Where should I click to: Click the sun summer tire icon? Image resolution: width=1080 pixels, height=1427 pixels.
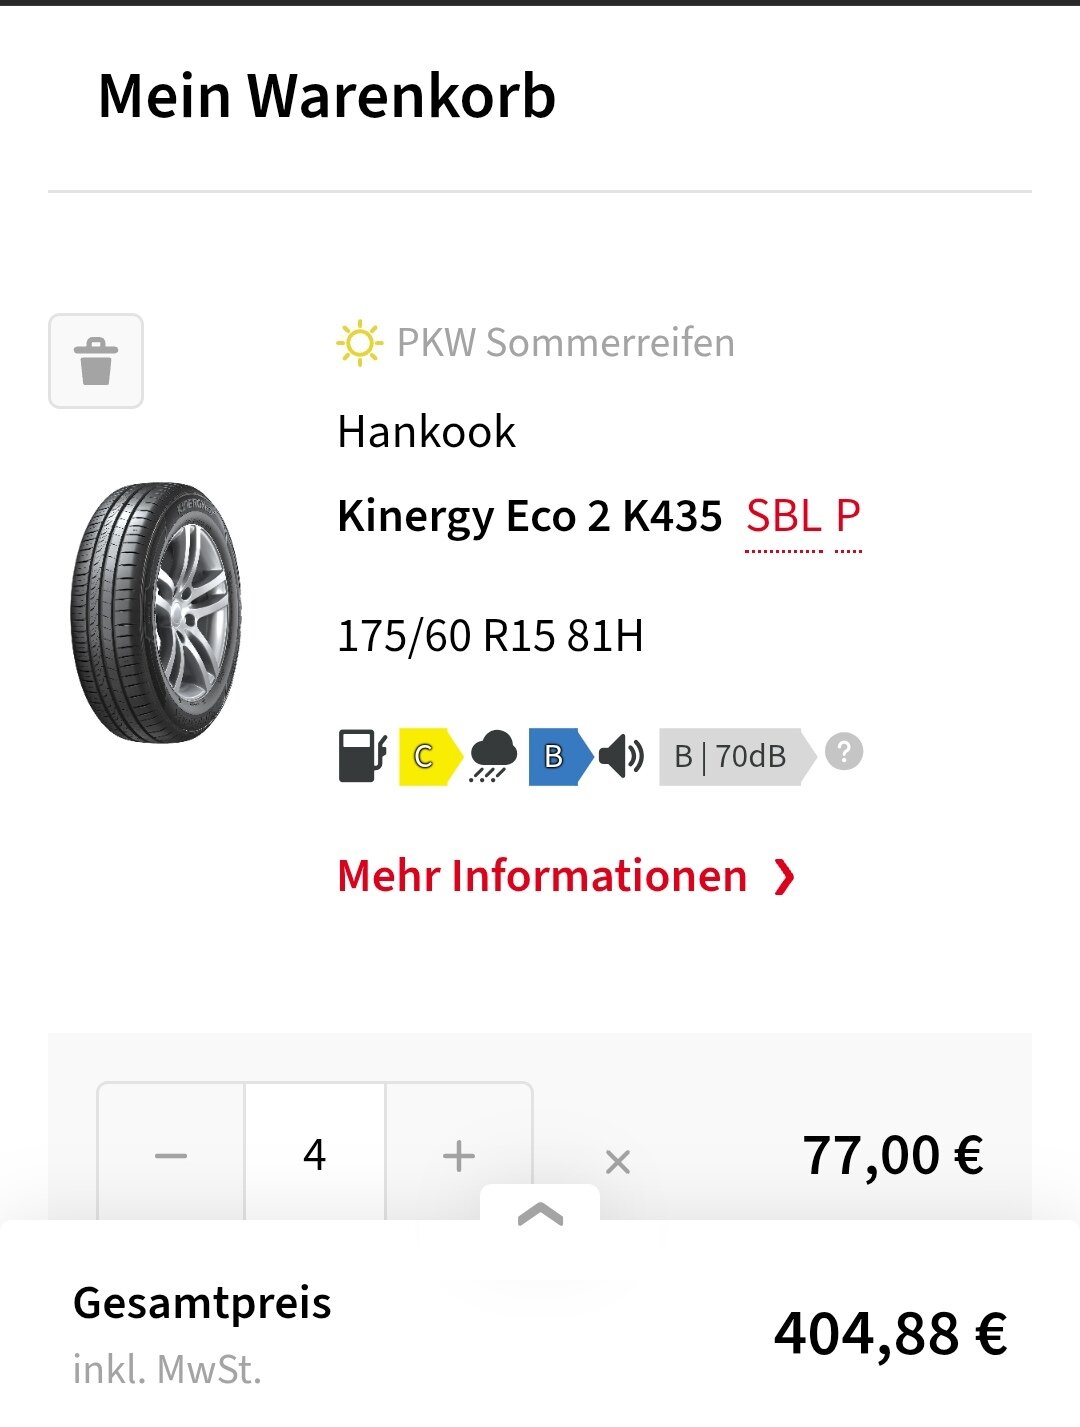[359, 343]
